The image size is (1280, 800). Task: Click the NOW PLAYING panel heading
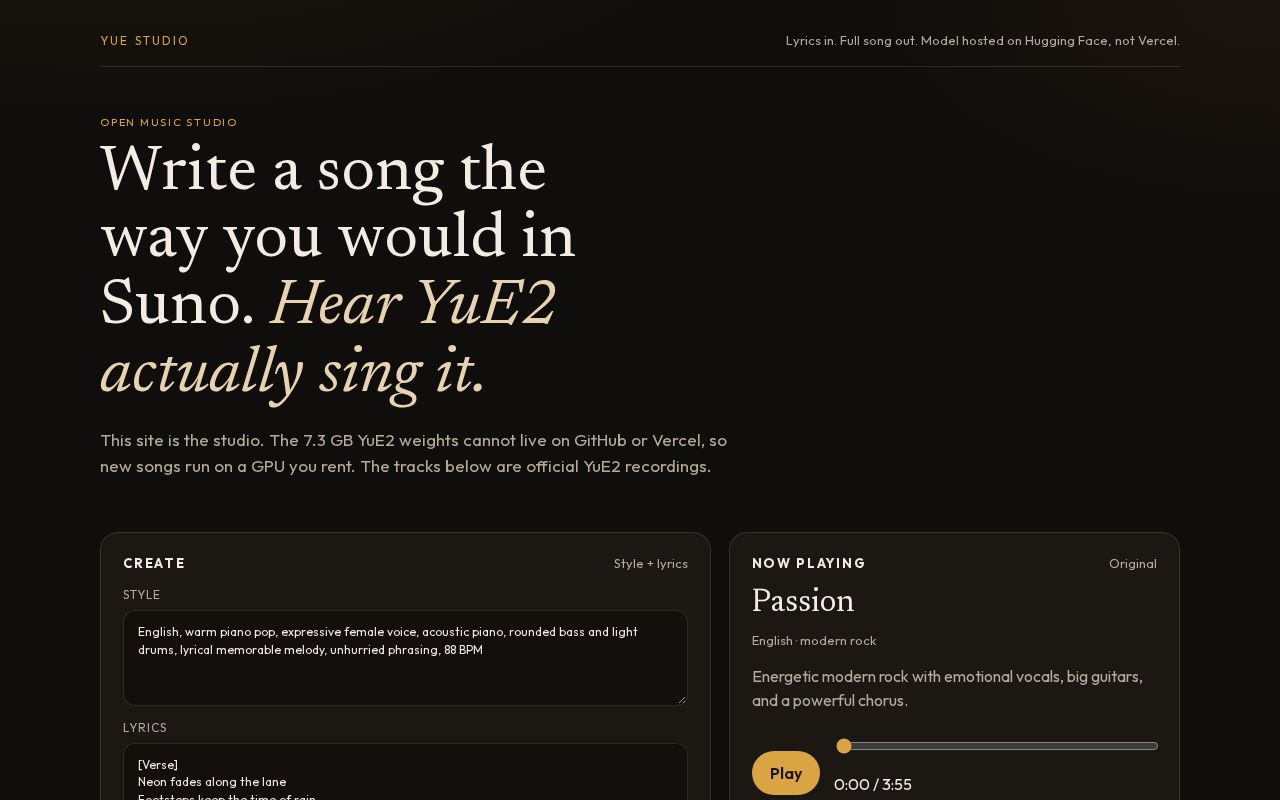click(809, 564)
